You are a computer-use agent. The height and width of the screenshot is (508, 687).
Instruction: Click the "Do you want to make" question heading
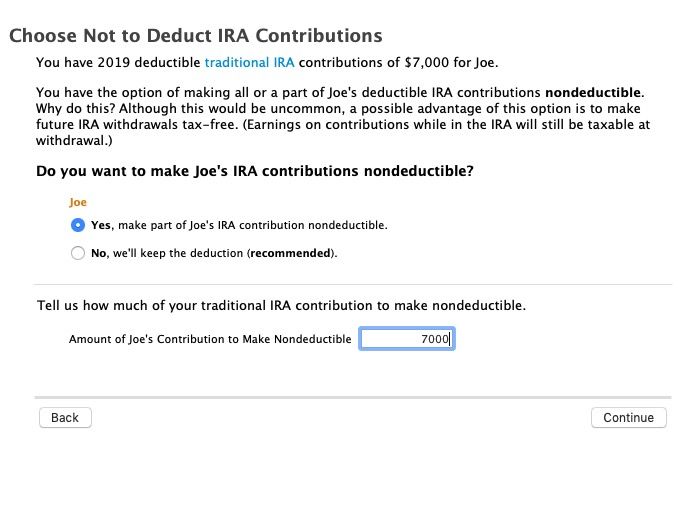(x=255, y=171)
